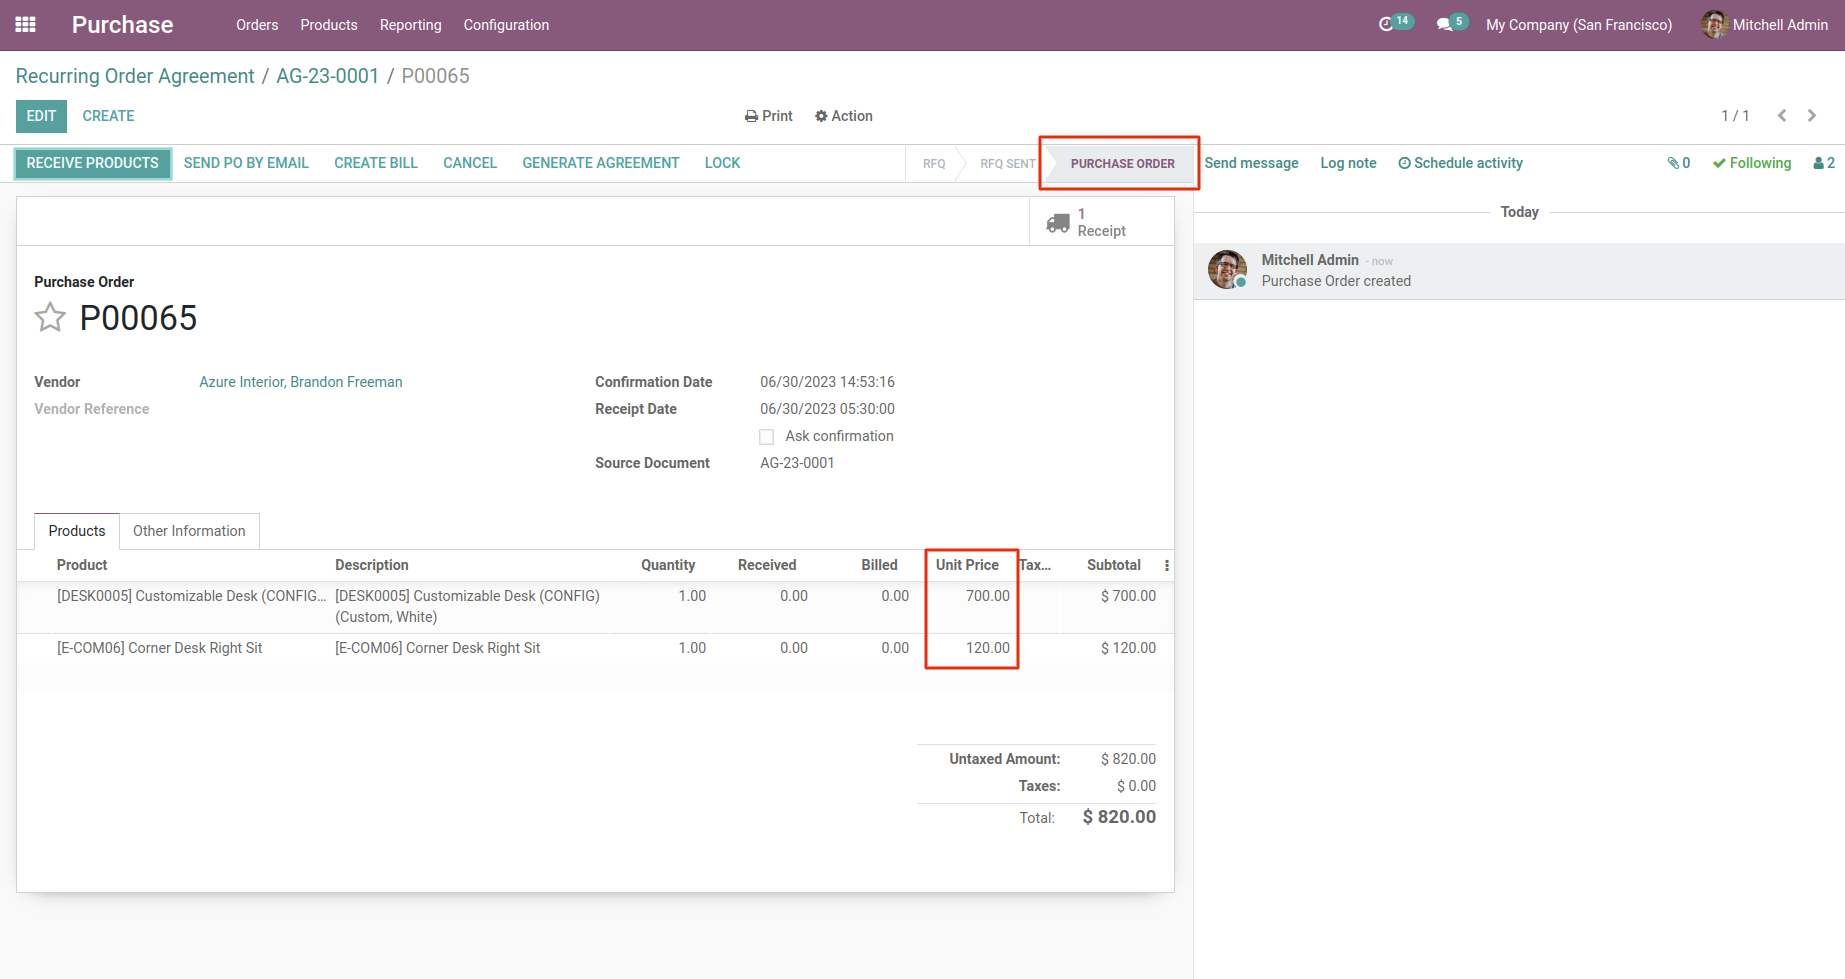
Task: Click the CANCEL button
Action: [x=470, y=163]
